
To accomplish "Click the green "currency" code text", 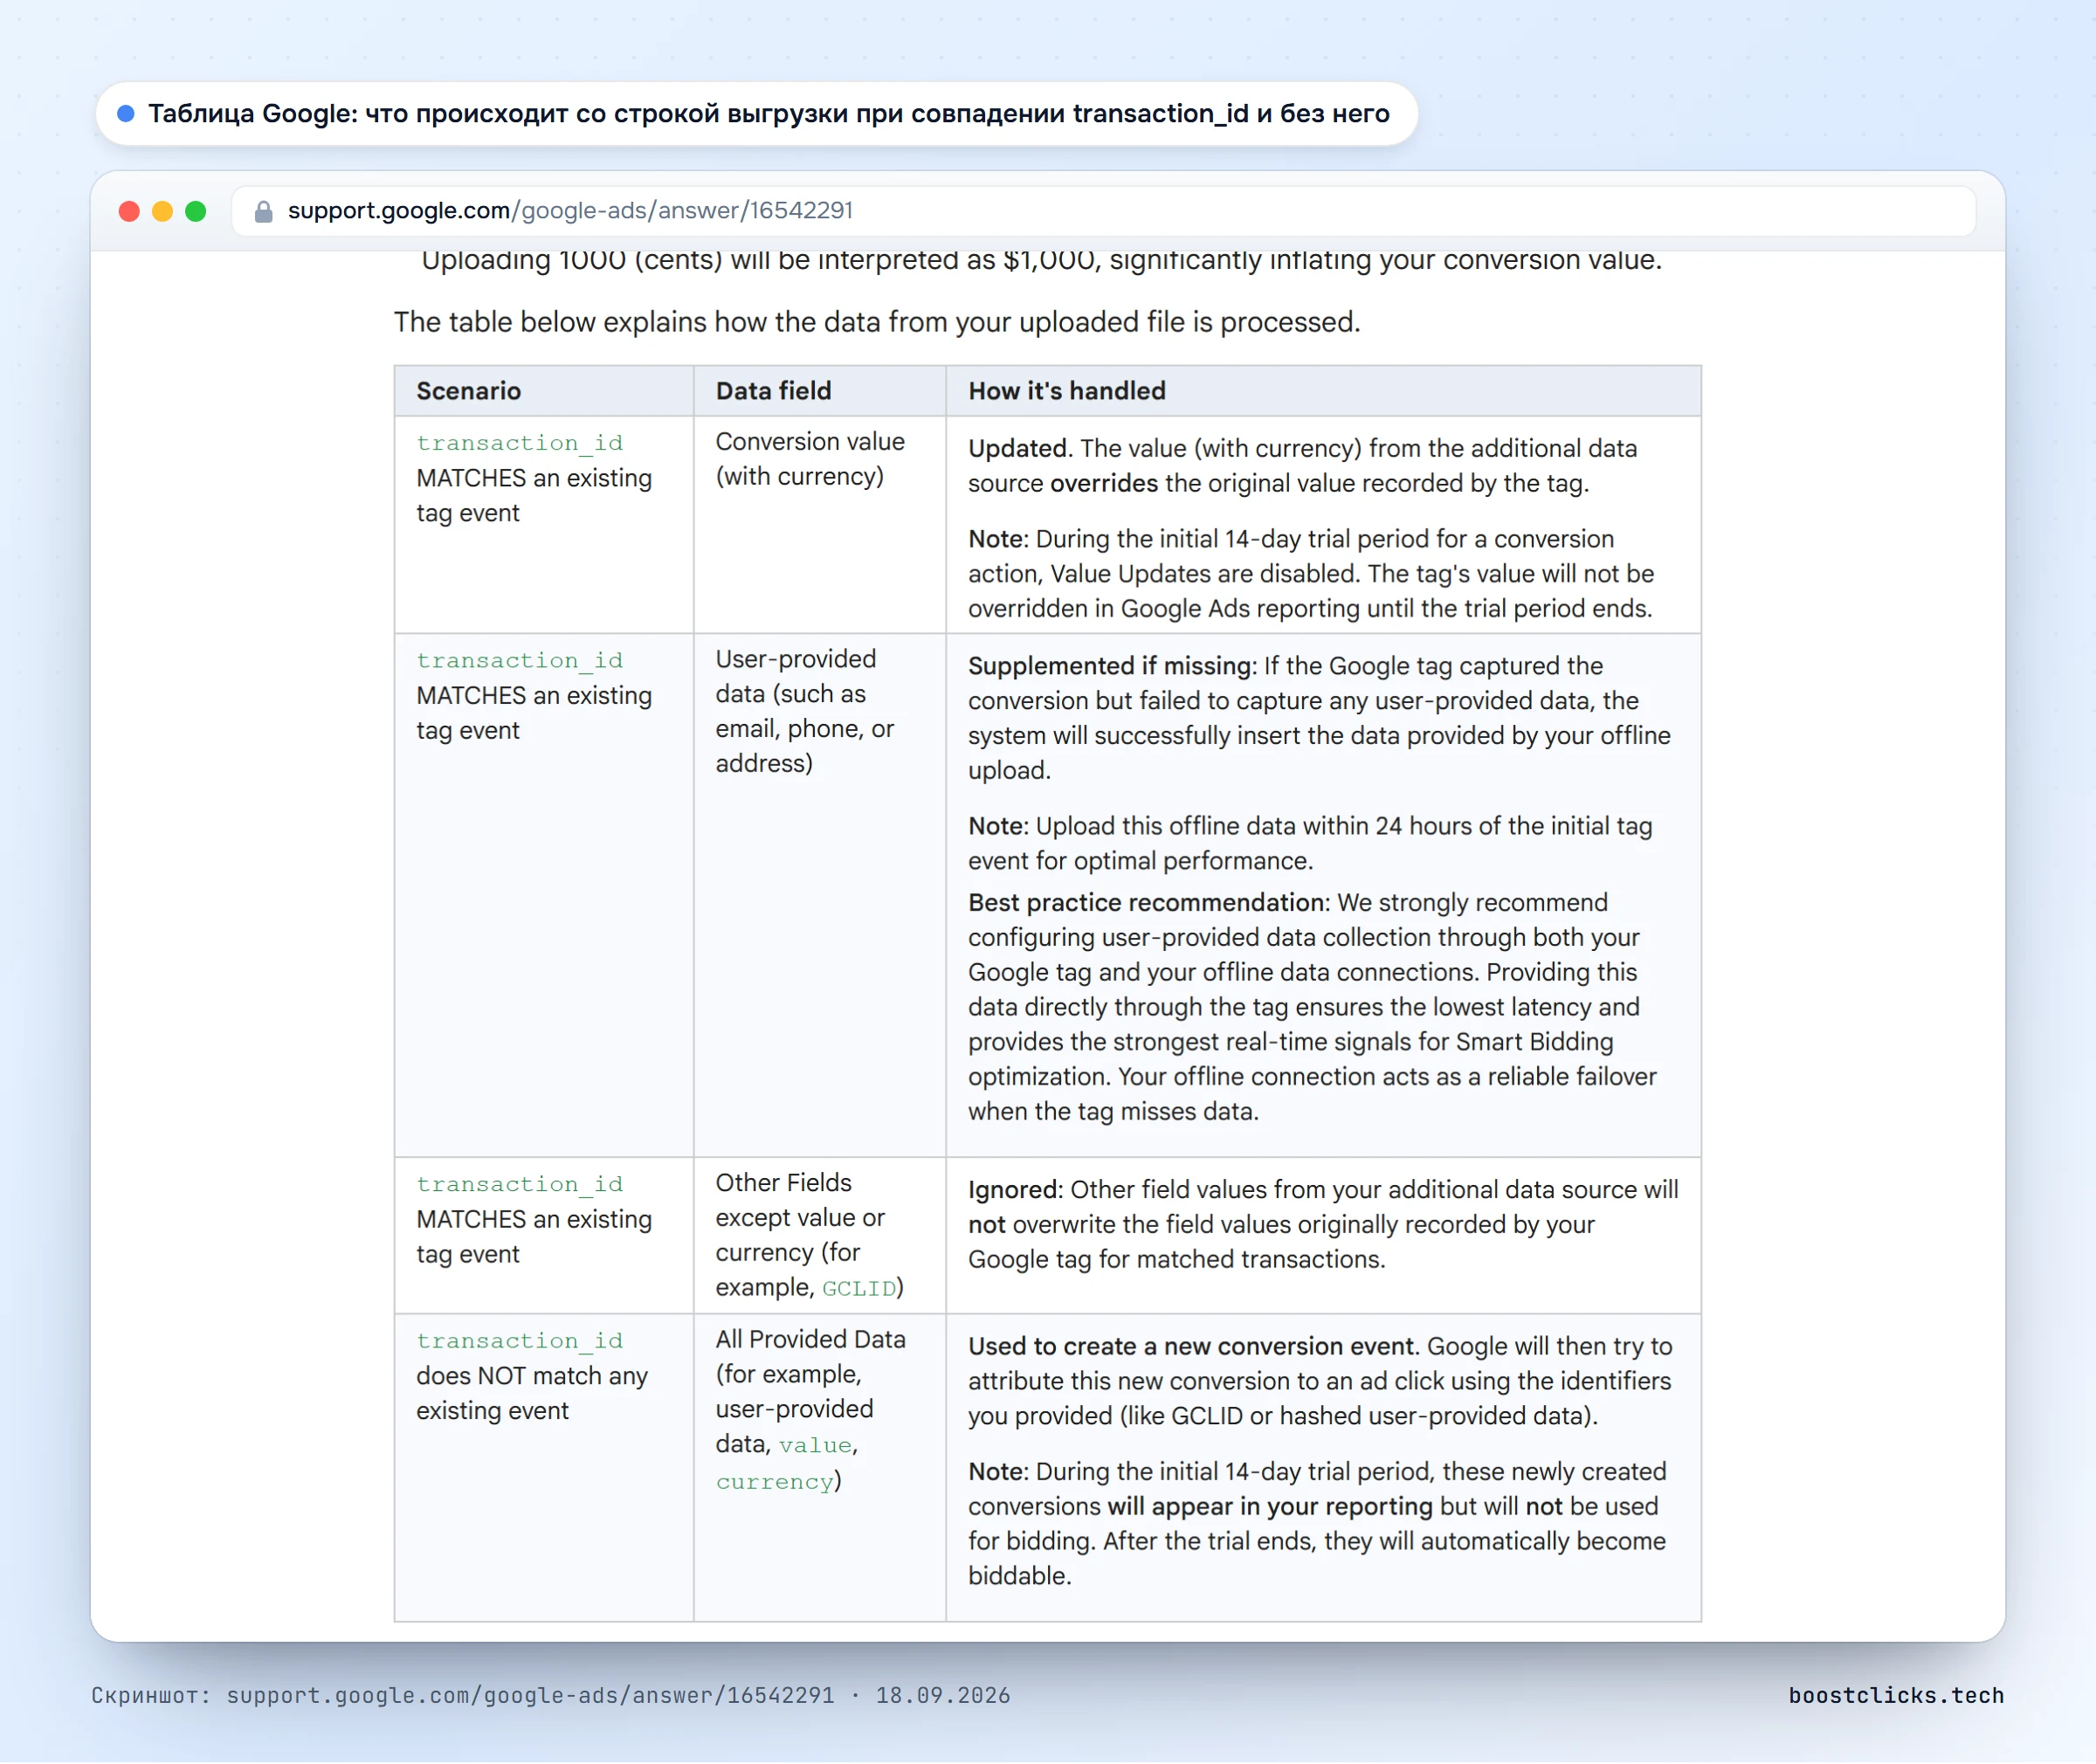I will 775,1482.
